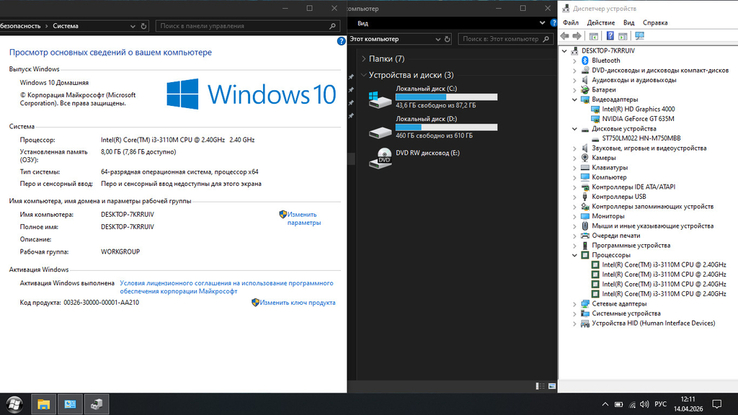The image size is (738, 415).
Task: Open File Explorer from the taskbar
Action: click(44, 404)
